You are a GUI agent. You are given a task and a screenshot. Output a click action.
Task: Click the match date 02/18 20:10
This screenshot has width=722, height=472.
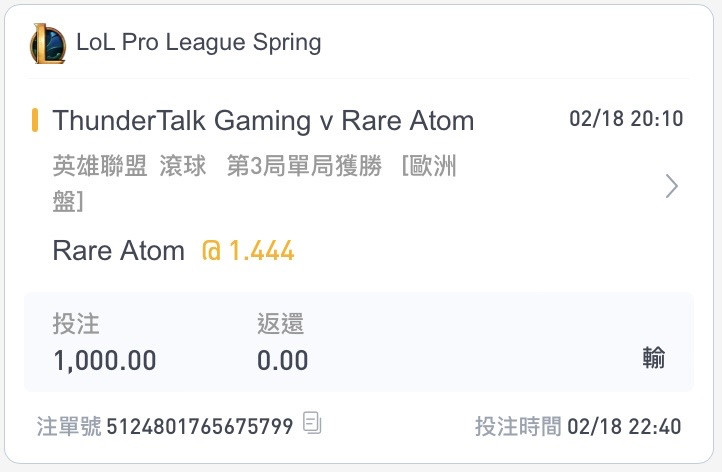click(x=626, y=119)
